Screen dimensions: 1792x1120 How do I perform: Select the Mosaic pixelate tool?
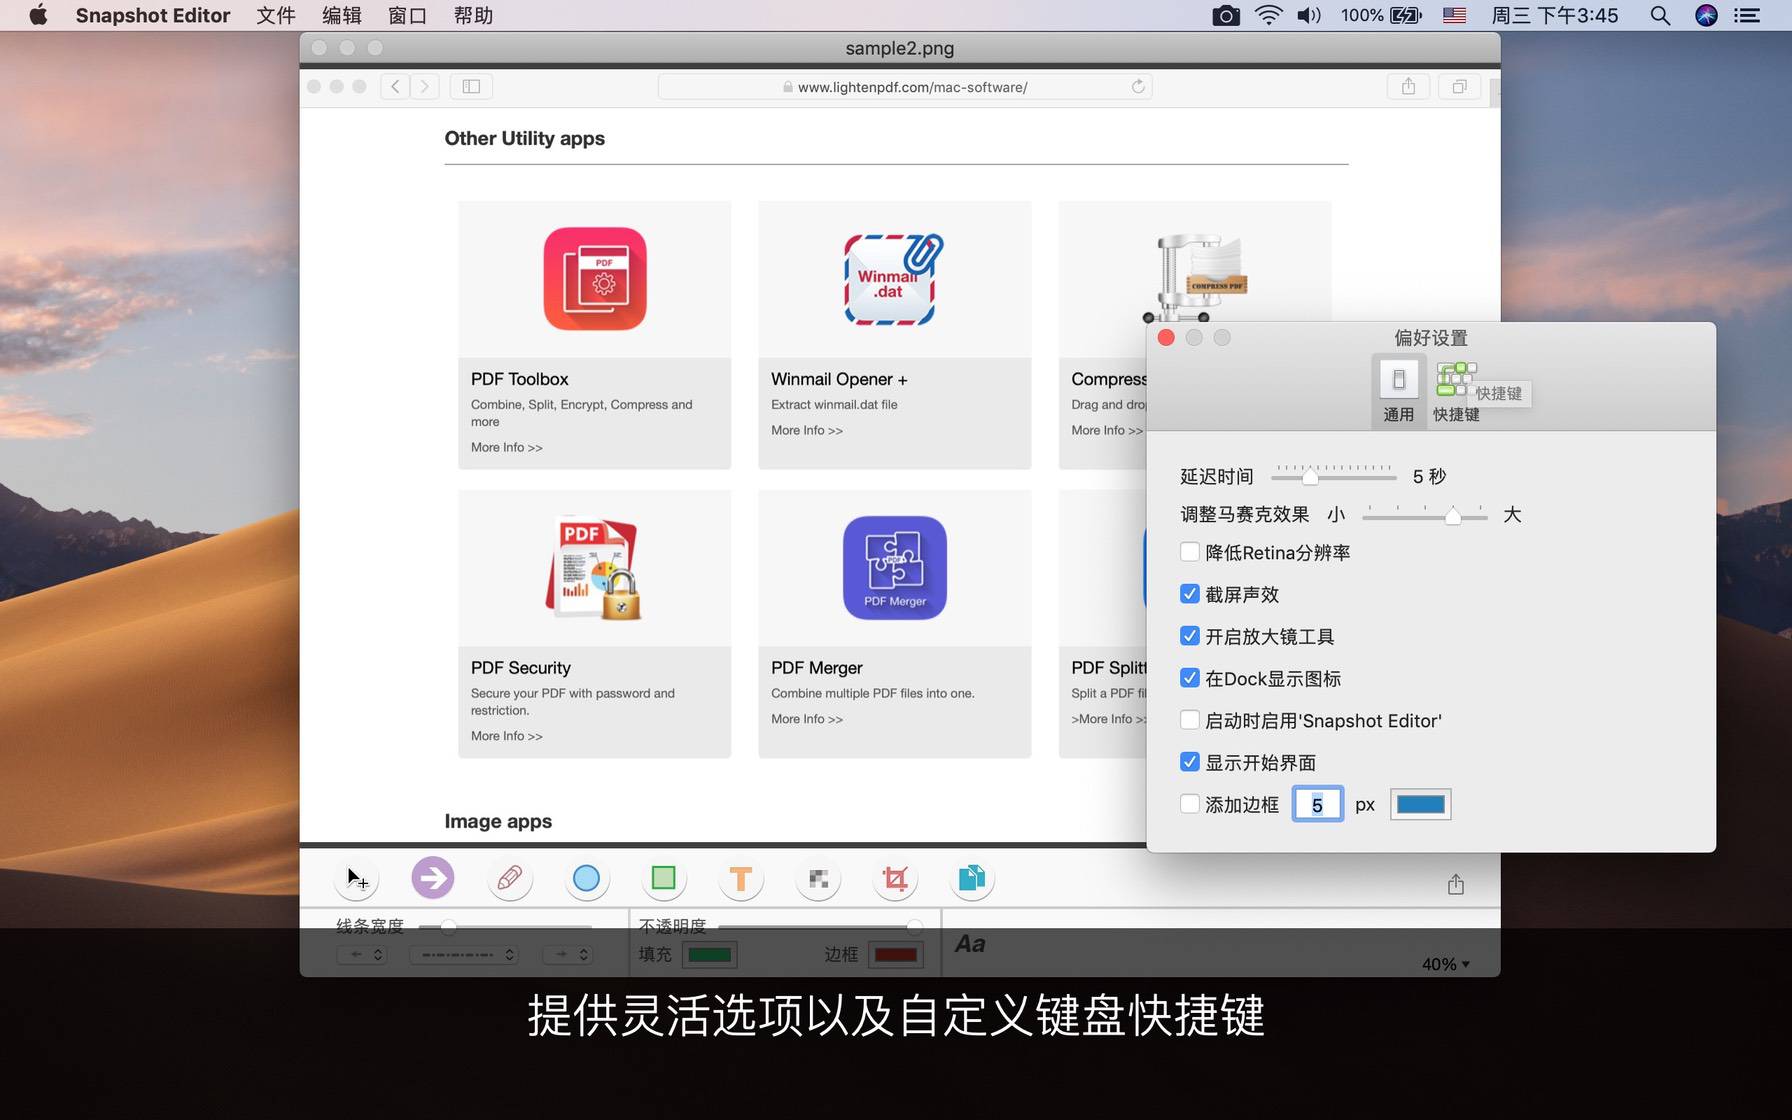click(x=818, y=879)
